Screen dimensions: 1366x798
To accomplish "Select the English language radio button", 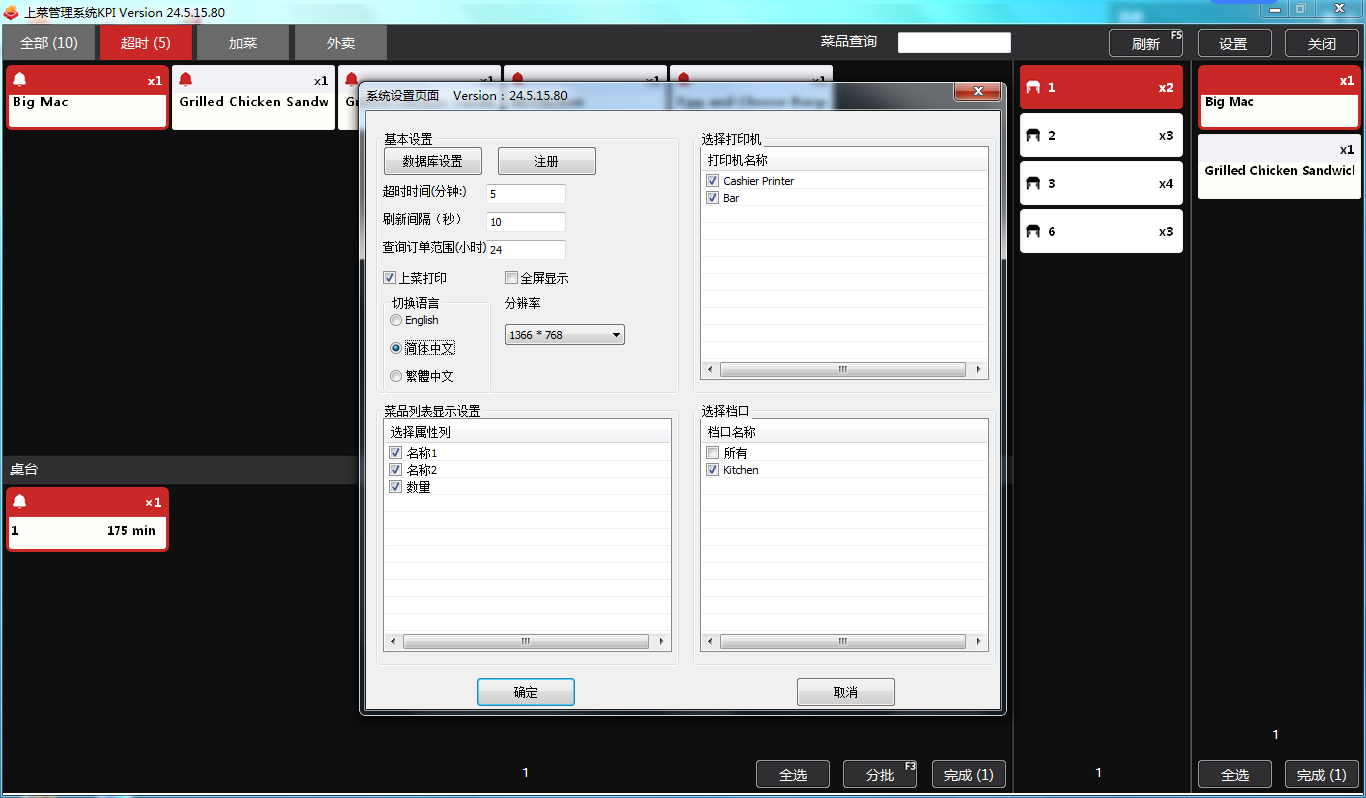I will (x=396, y=320).
